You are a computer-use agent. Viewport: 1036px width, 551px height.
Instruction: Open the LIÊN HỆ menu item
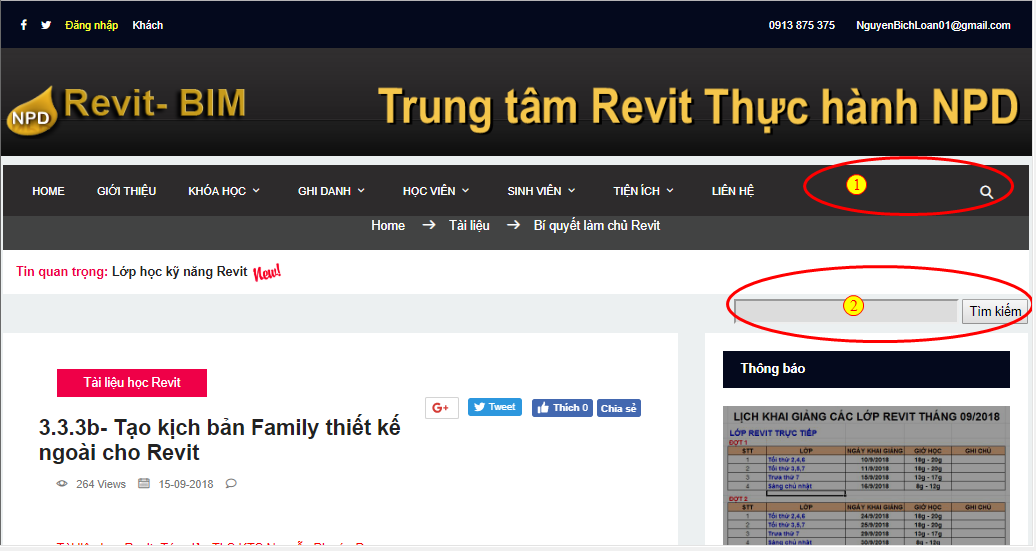(733, 191)
